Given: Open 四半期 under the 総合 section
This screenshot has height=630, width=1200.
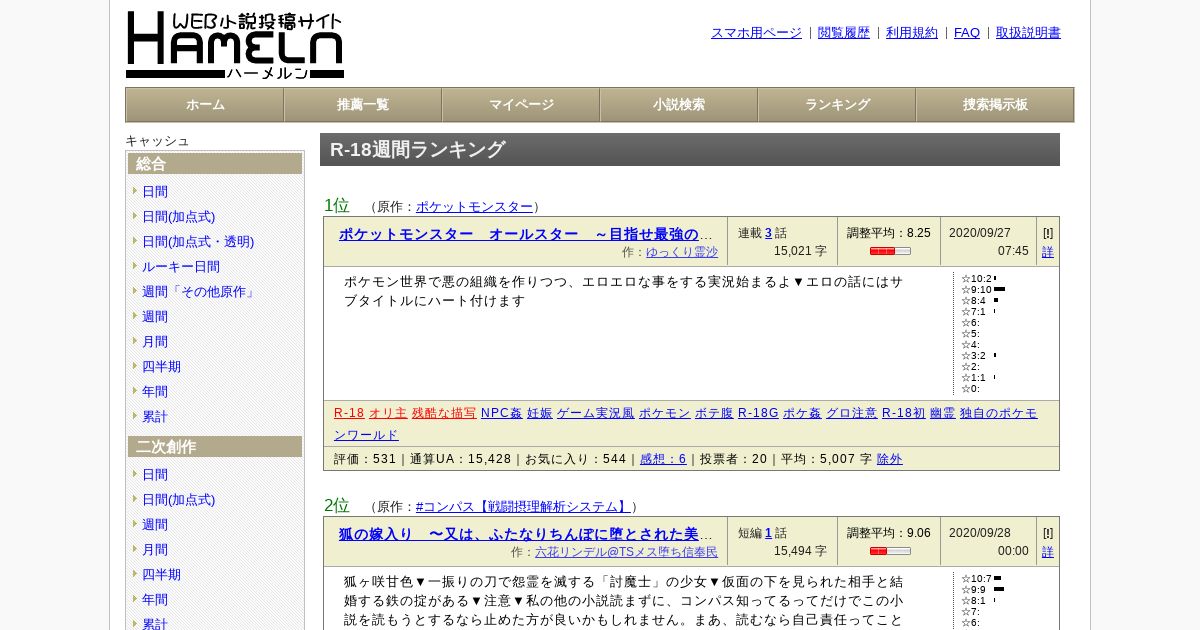Looking at the screenshot, I should 161,366.
